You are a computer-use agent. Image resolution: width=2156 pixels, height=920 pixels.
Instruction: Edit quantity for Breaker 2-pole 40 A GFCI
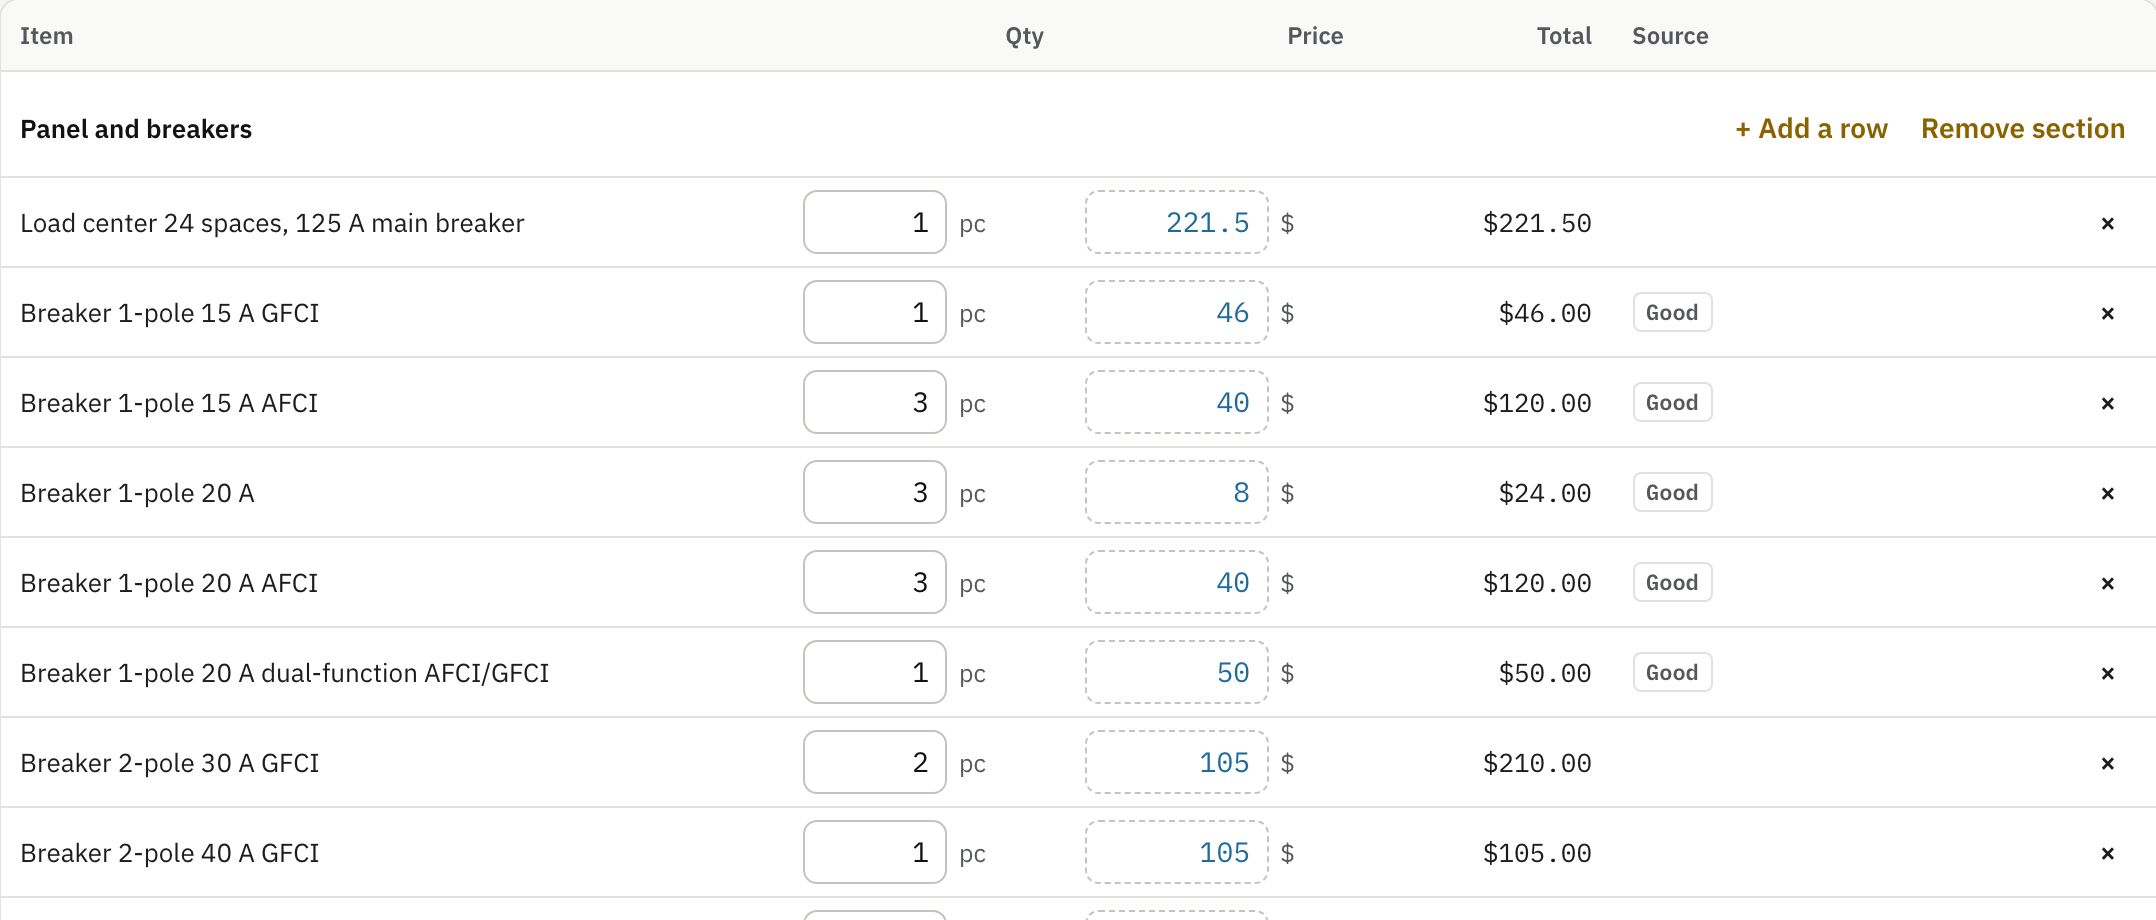point(875,852)
